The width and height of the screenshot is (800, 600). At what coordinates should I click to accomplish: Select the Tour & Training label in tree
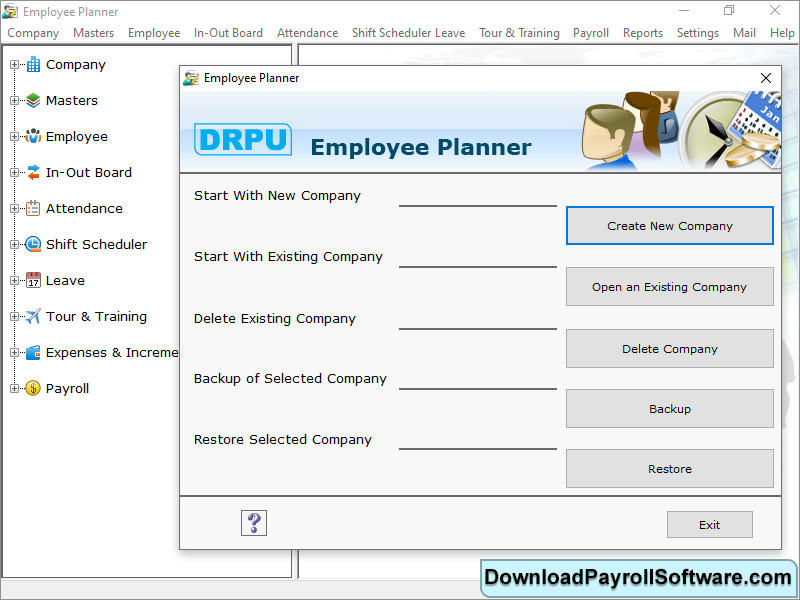click(x=96, y=316)
